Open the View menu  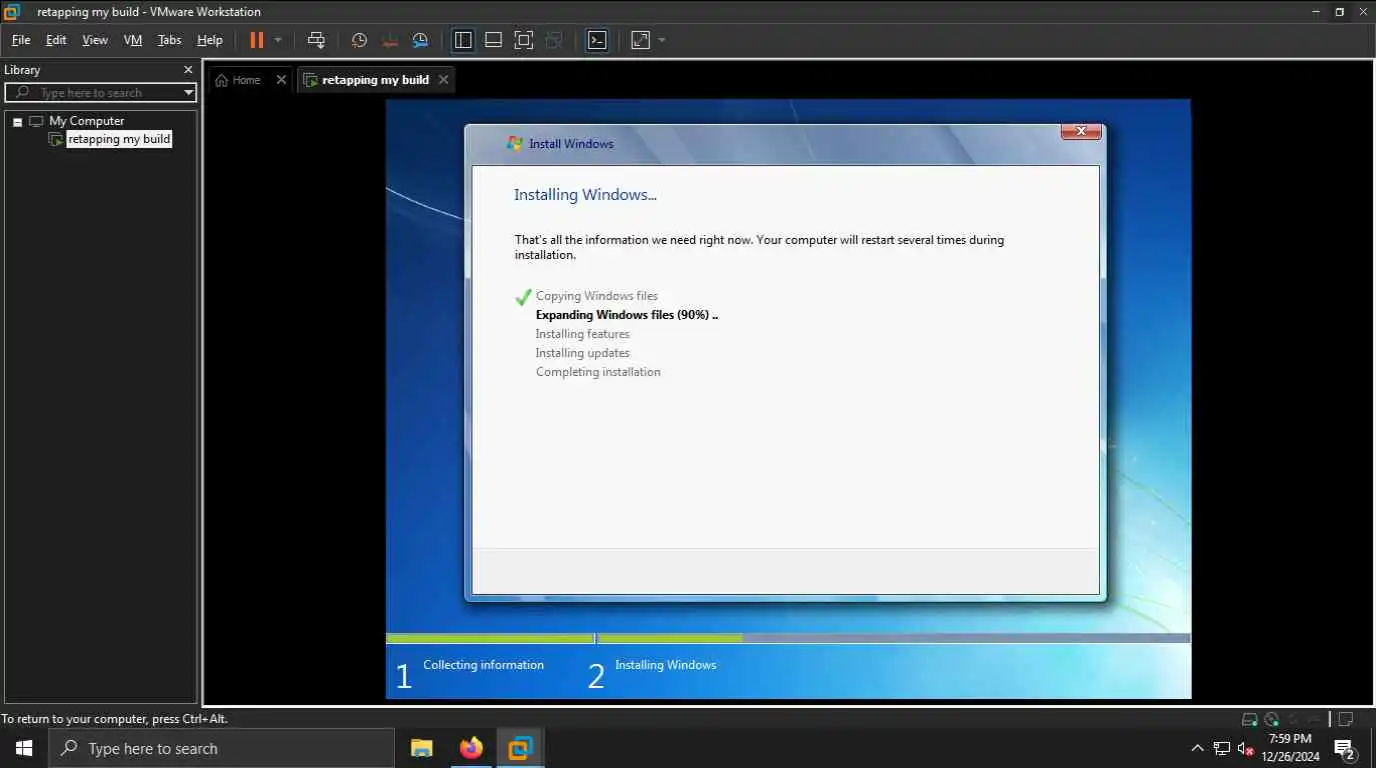95,40
